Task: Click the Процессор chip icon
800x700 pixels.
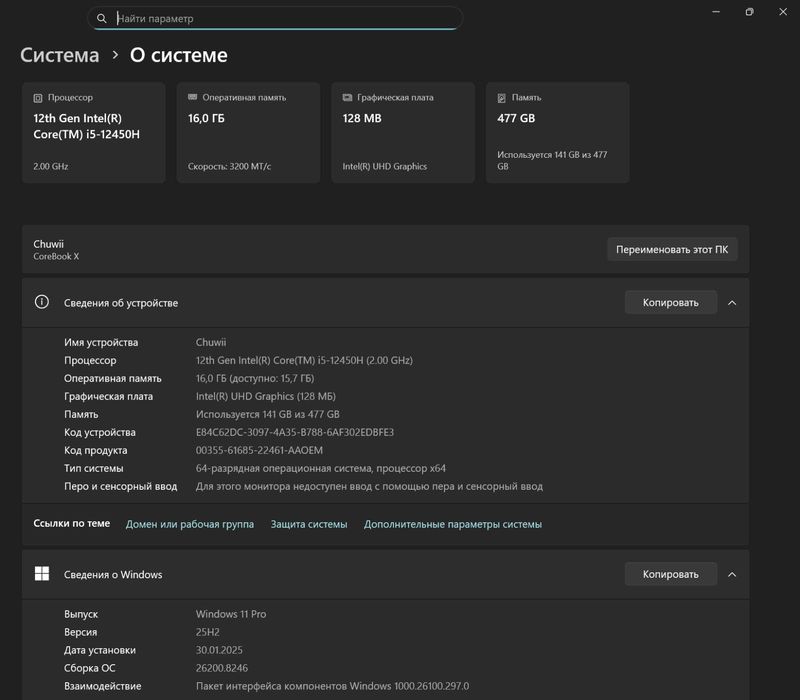Action: [38, 98]
